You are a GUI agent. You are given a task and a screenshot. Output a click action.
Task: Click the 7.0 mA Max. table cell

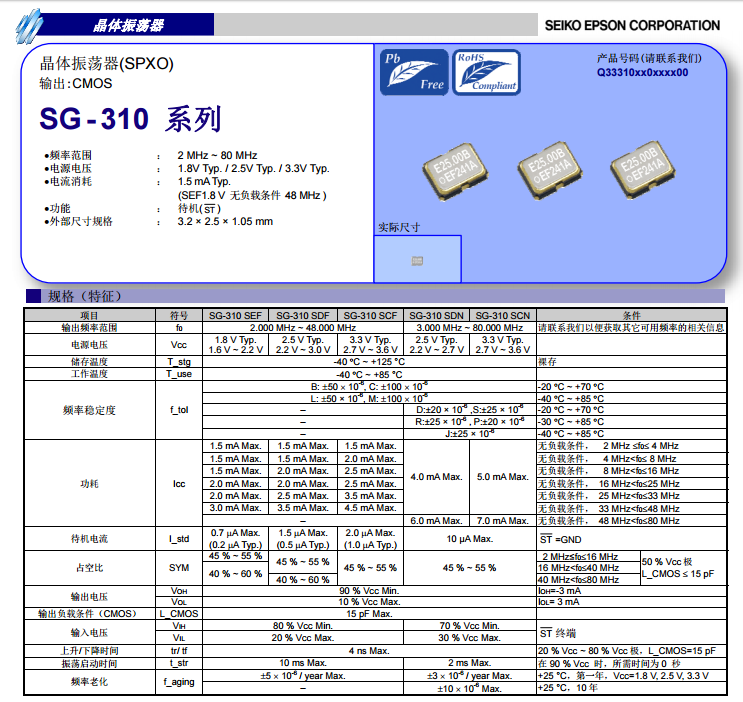[502, 521]
